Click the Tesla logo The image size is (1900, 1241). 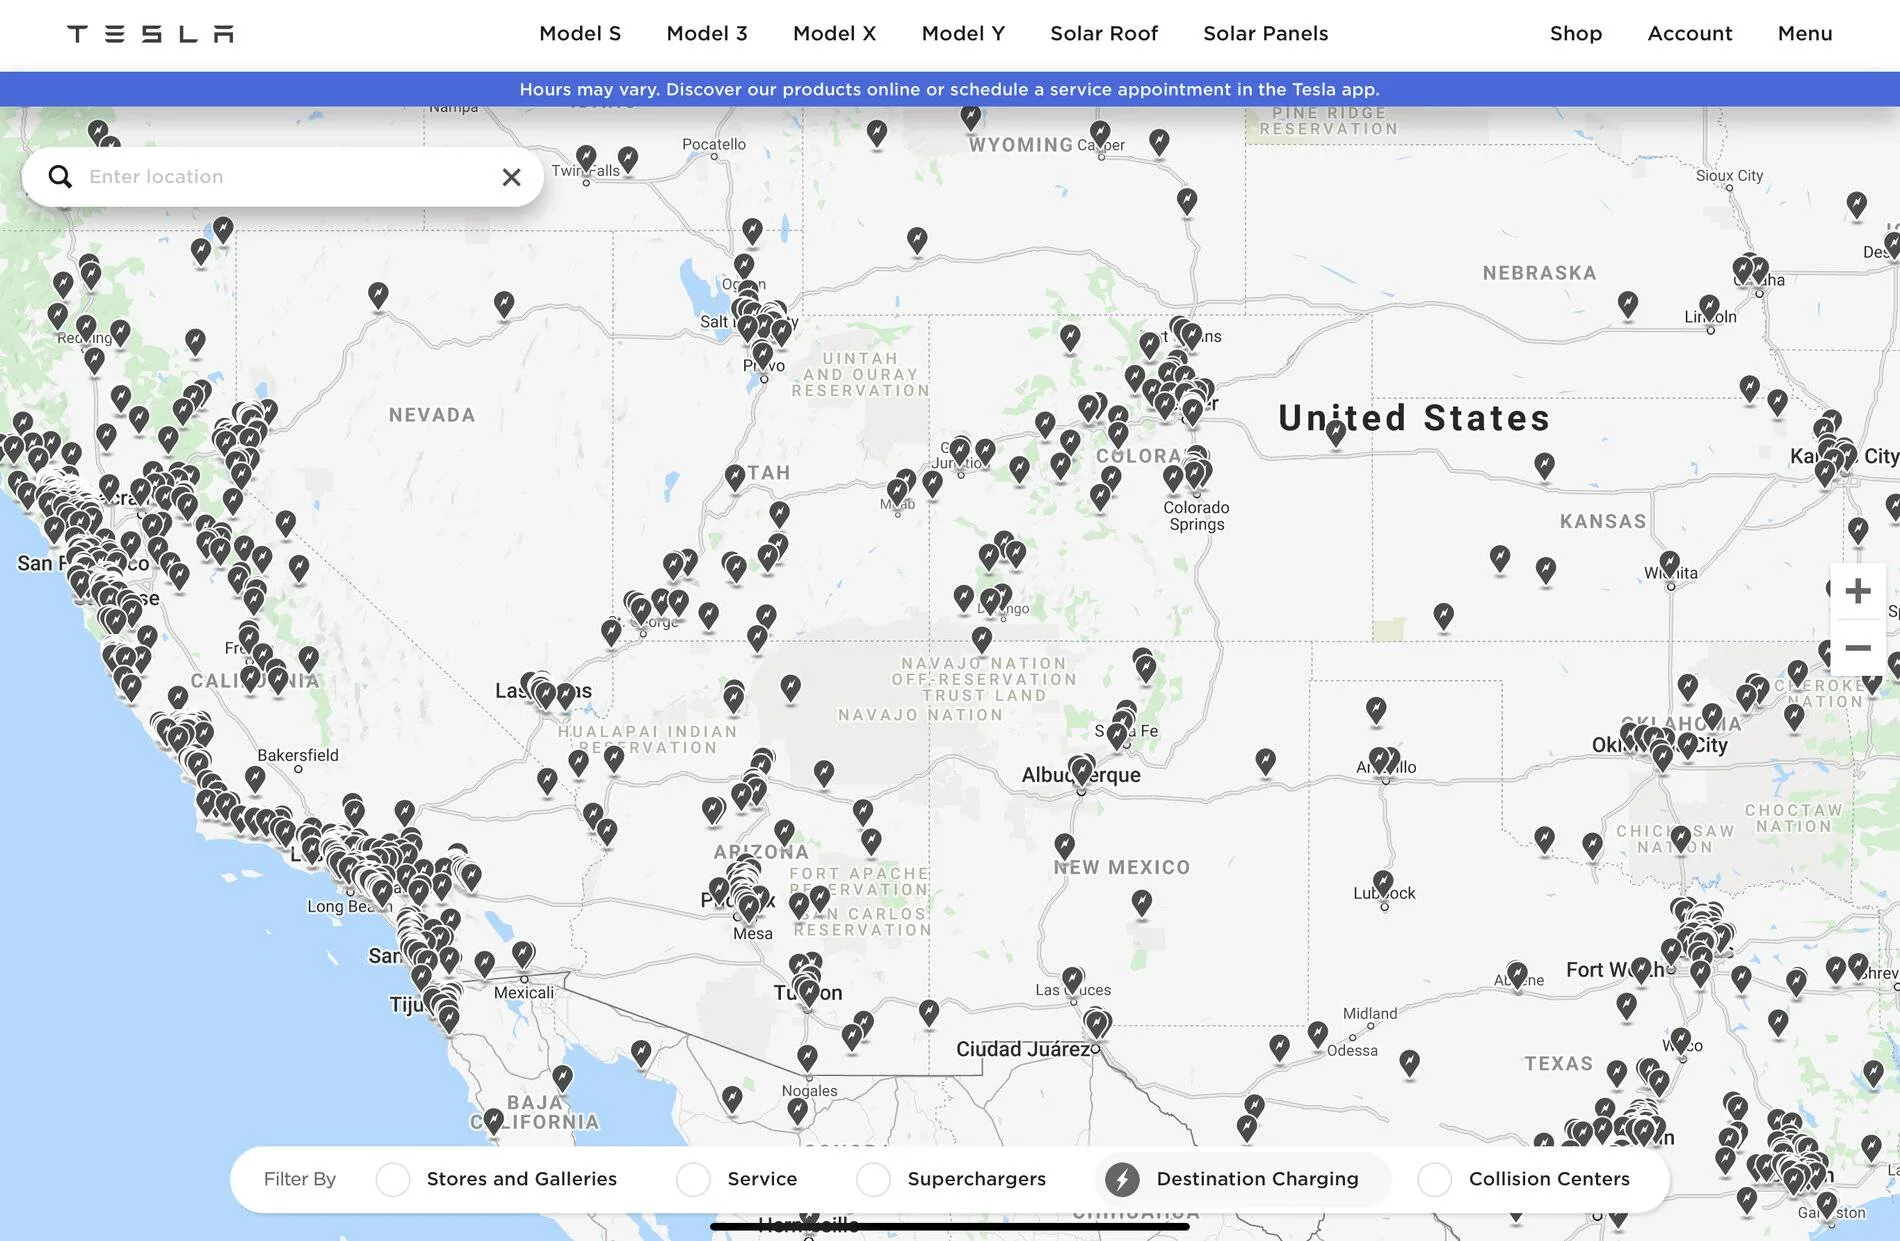(x=150, y=34)
